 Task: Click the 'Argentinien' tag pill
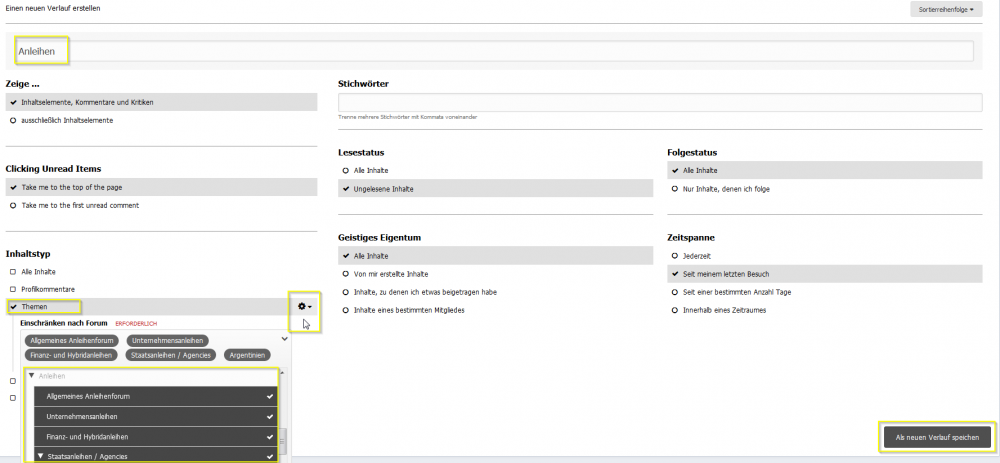click(247, 355)
